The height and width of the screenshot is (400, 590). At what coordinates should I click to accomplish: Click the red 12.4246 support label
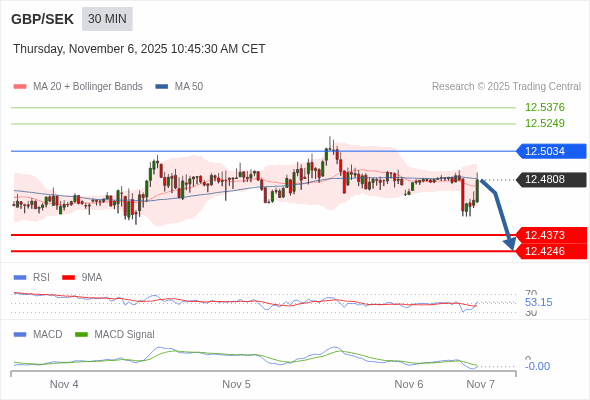click(x=551, y=251)
